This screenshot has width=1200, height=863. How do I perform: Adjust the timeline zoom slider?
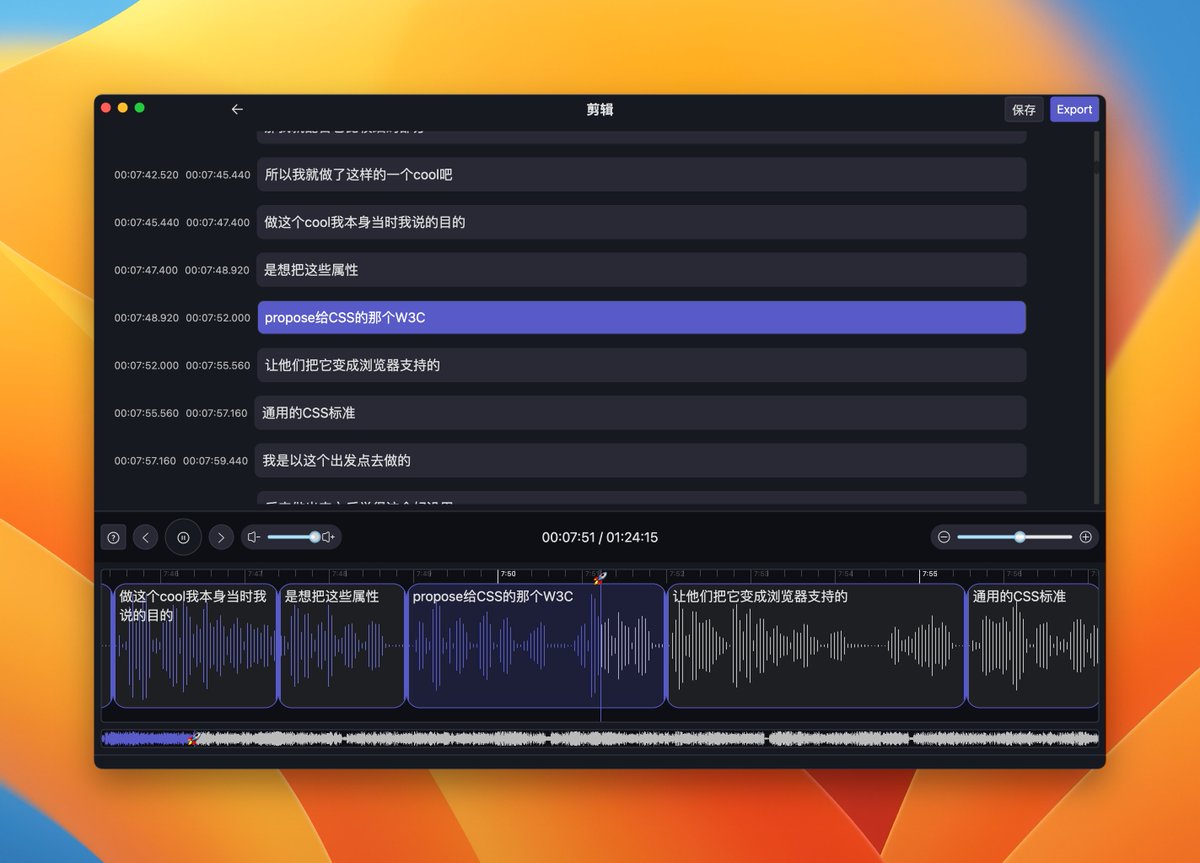pos(1014,538)
